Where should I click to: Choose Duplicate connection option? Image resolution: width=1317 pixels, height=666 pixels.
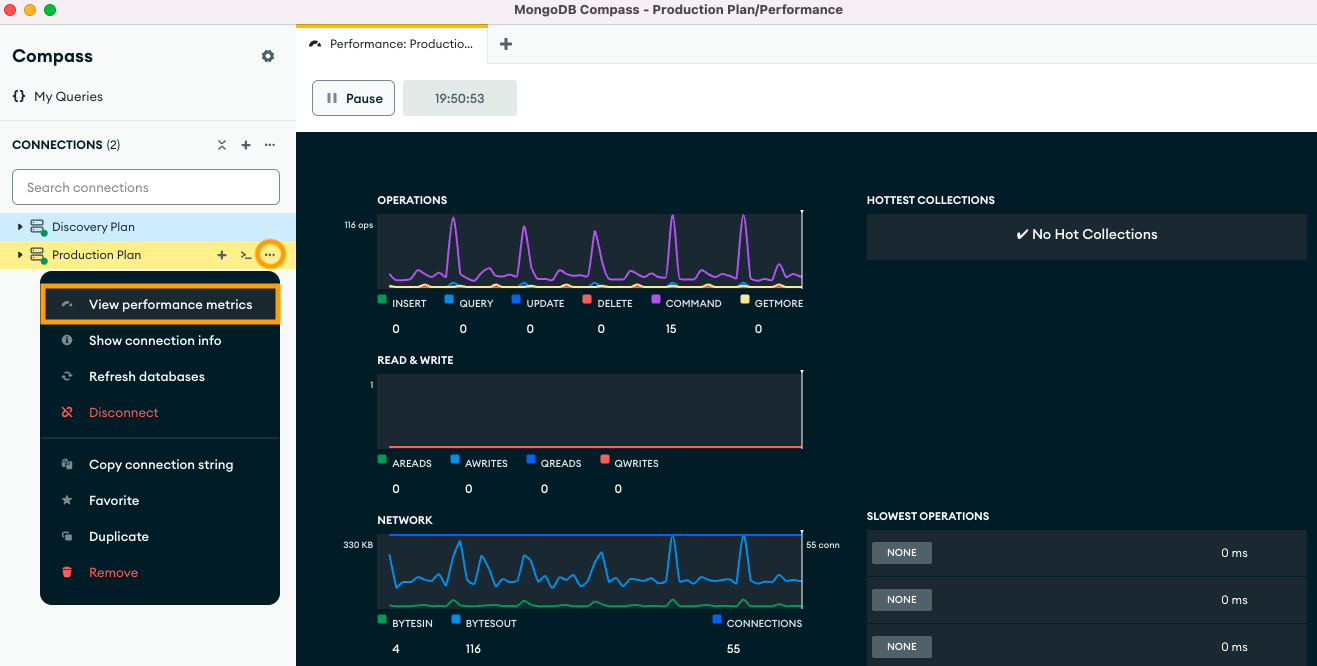[x=160, y=537]
